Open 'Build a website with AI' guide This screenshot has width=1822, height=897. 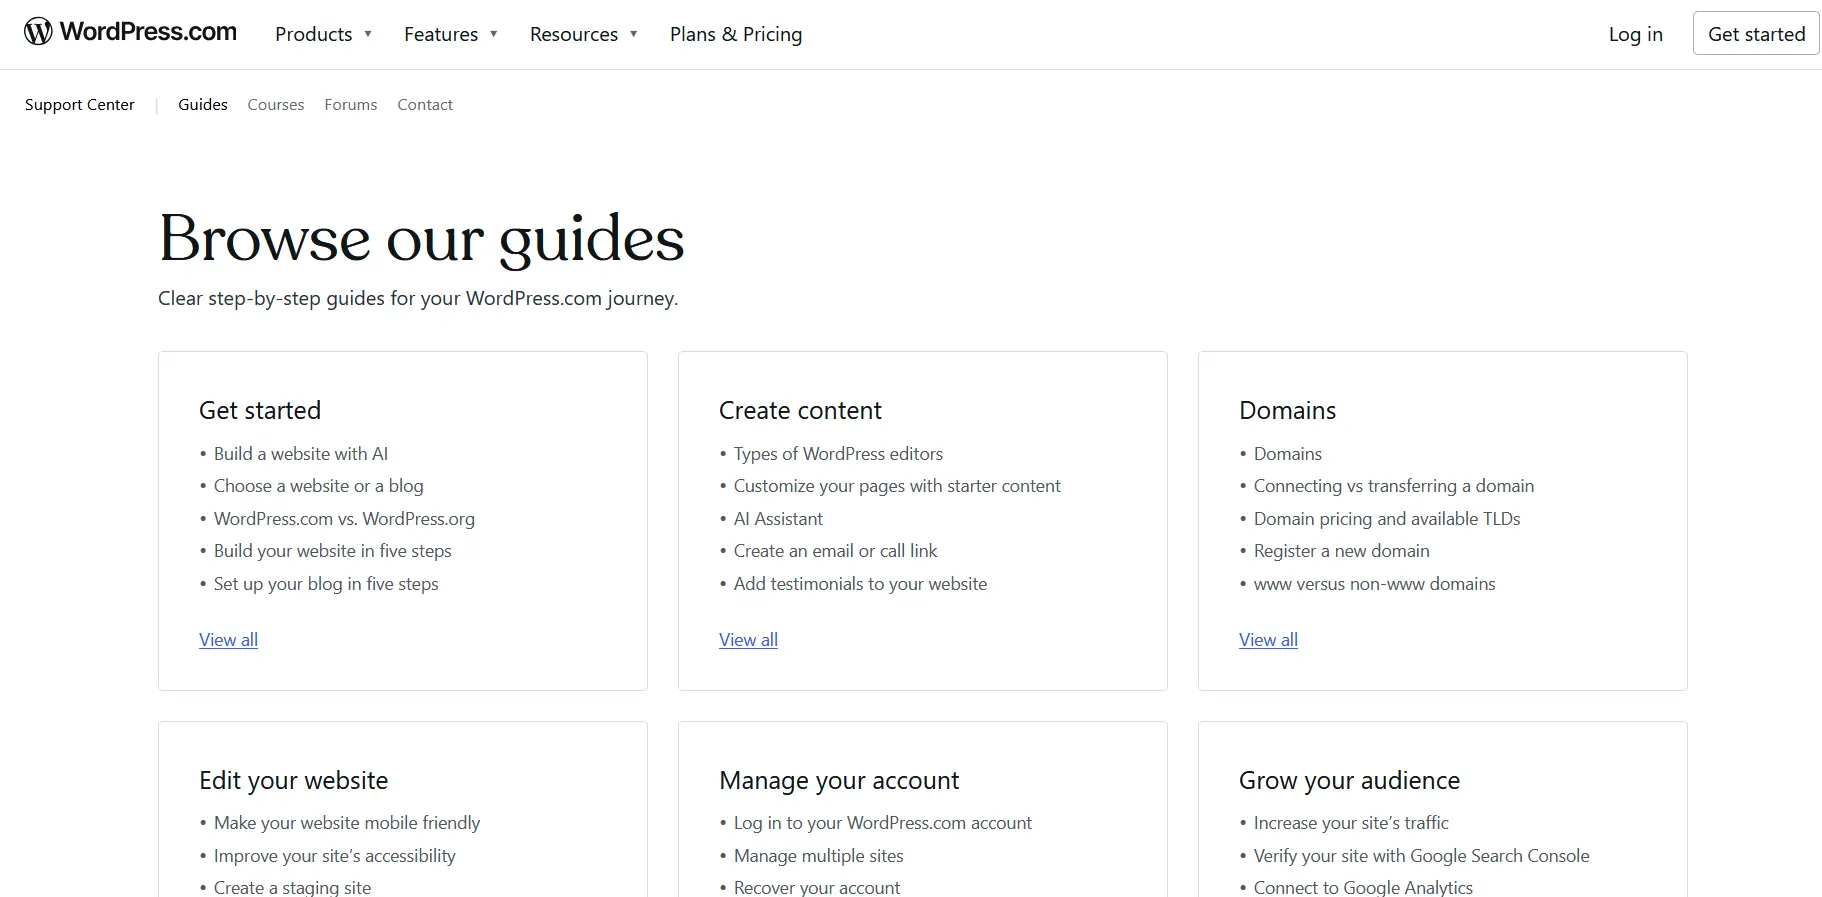point(301,454)
